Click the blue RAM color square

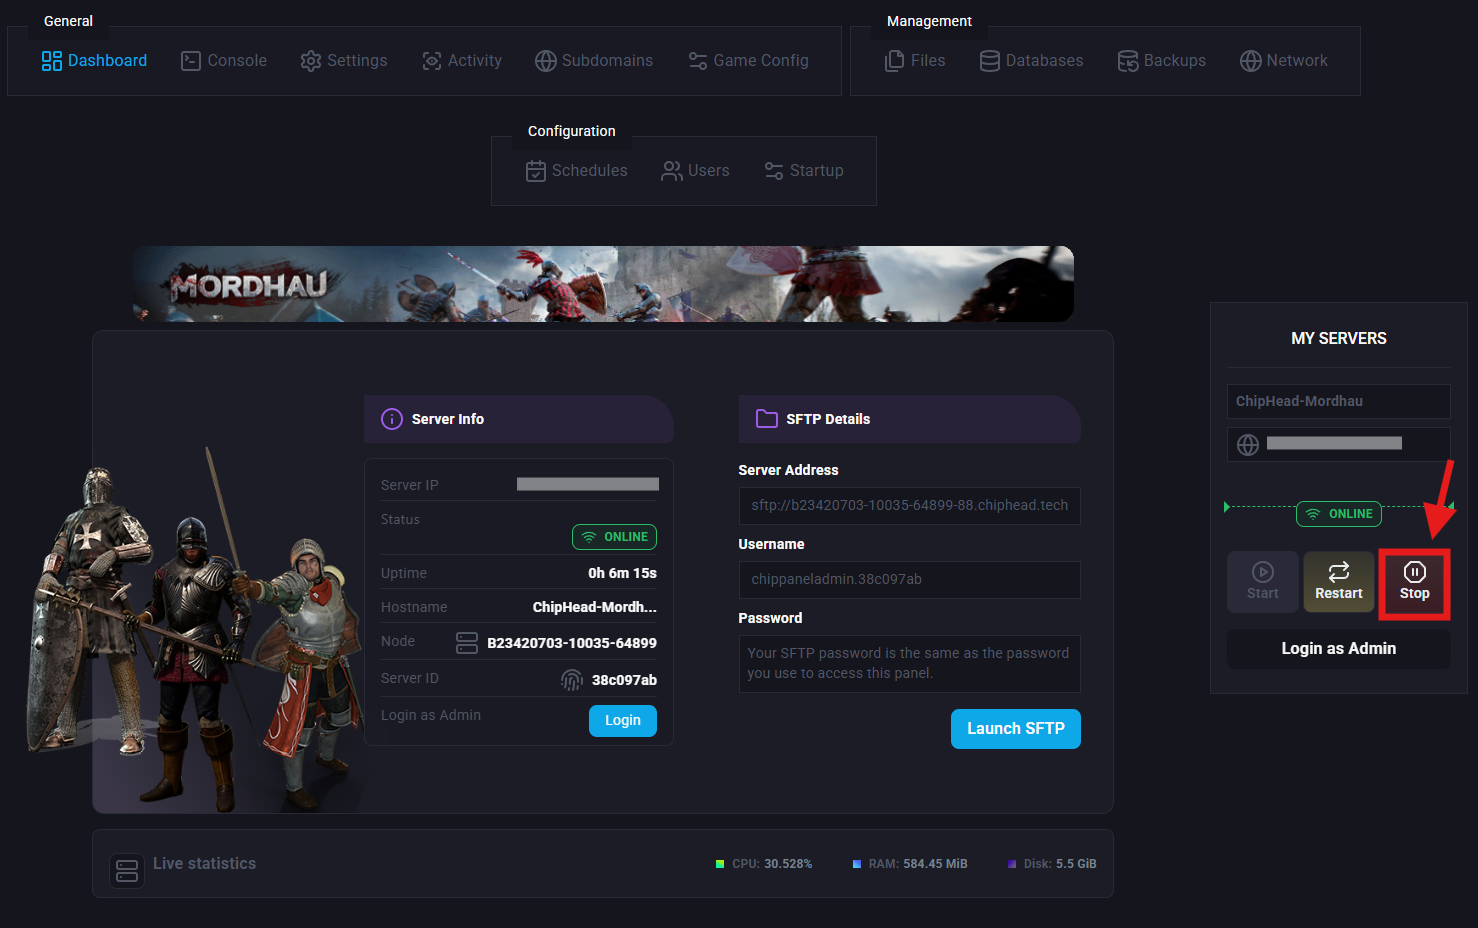pyautogui.click(x=857, y=864)
